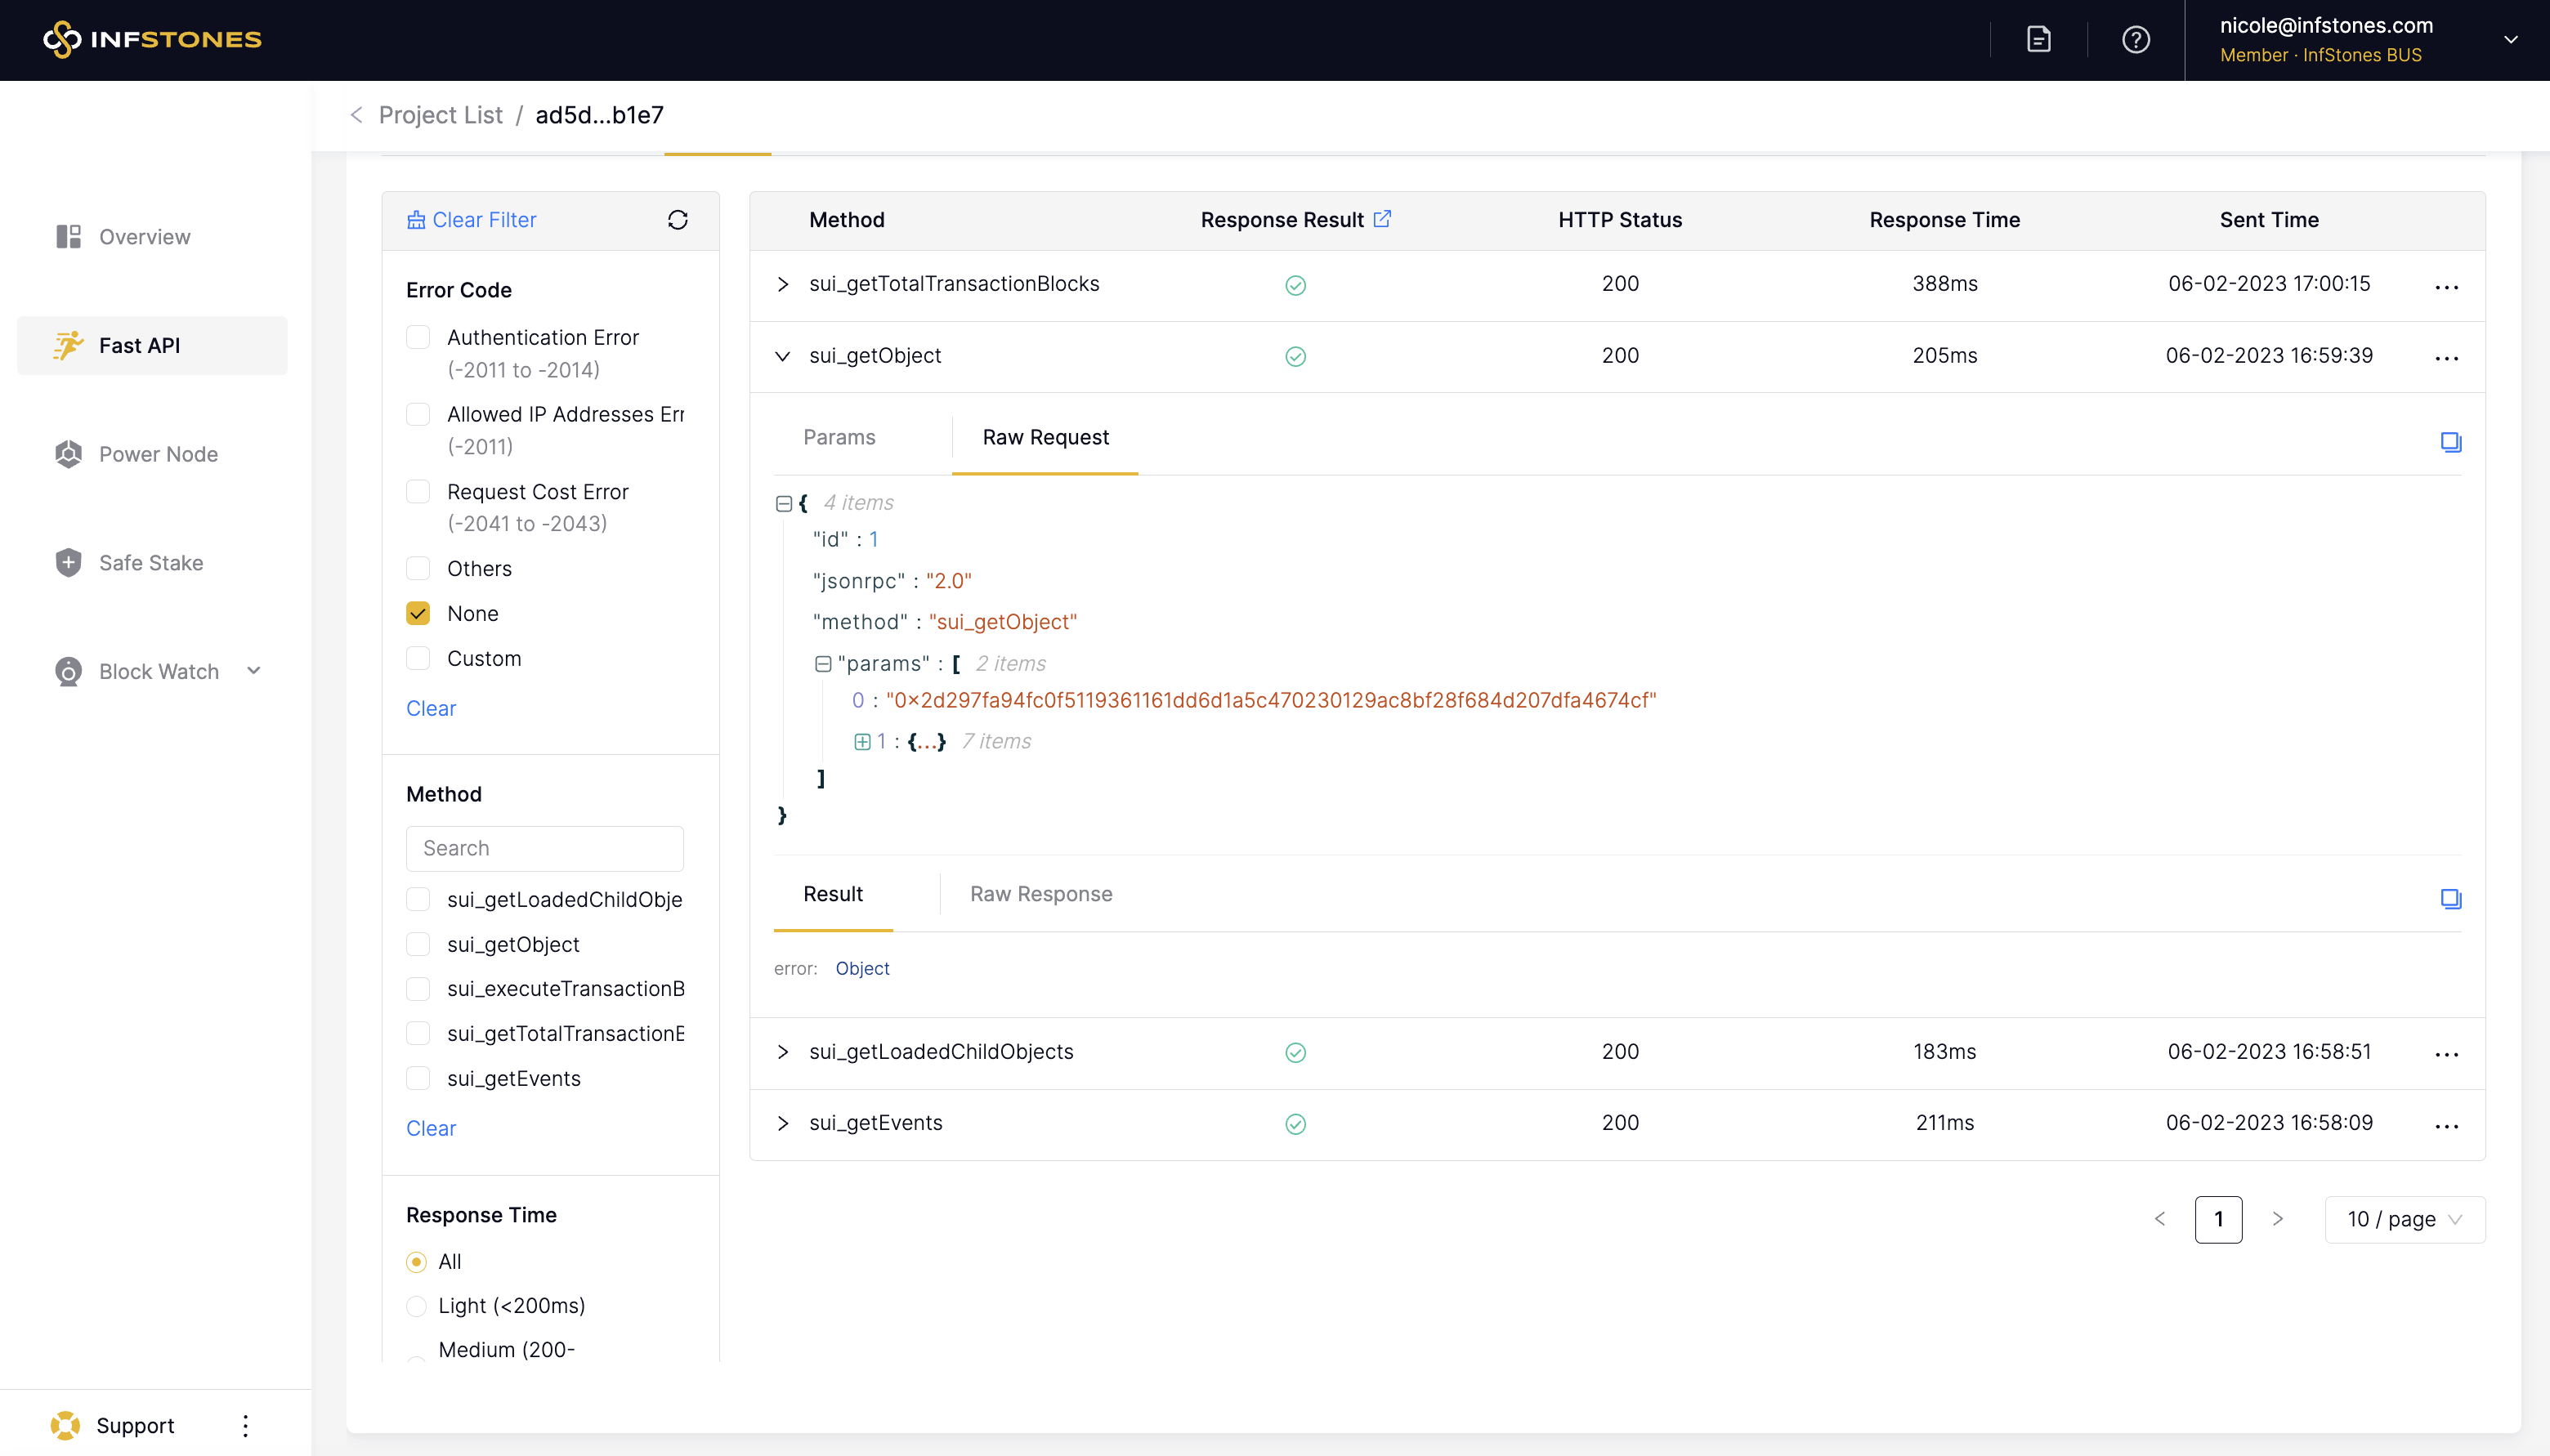This screenshot has height=1456, width=2550.
Task: Open Response Result external link icon
Action: point(1382,219)
